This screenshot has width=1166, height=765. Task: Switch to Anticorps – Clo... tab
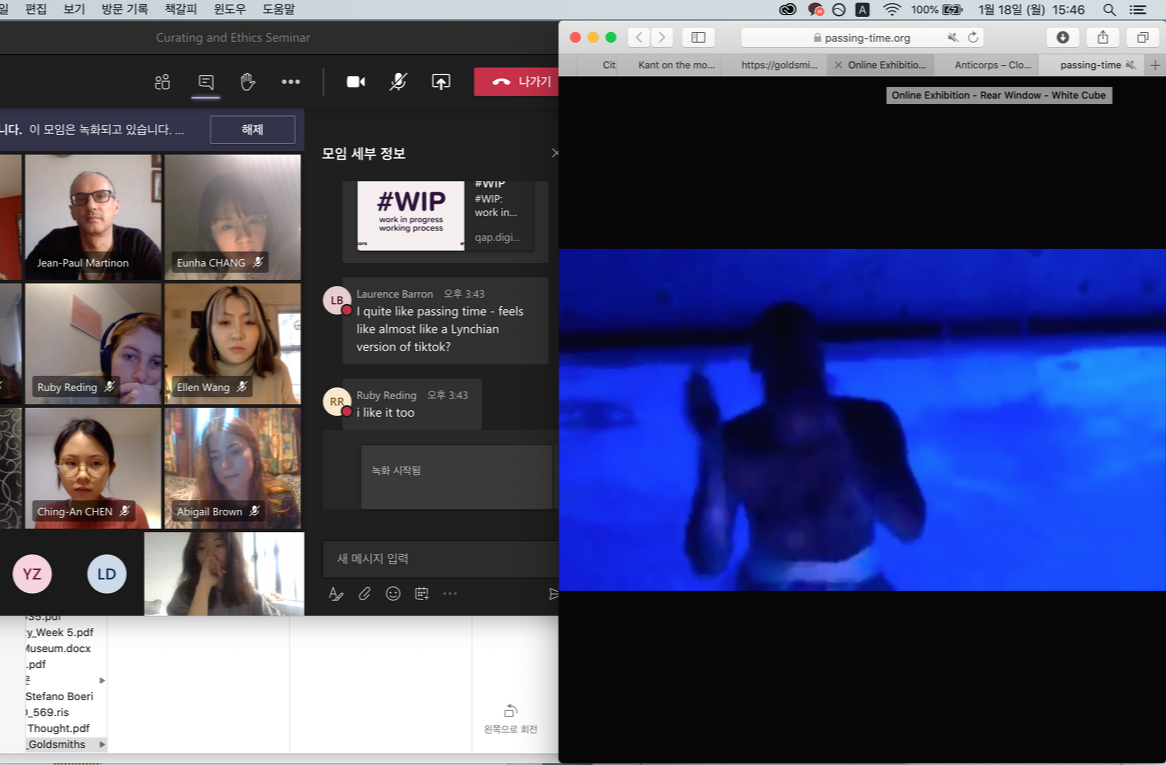pos(993,65)
